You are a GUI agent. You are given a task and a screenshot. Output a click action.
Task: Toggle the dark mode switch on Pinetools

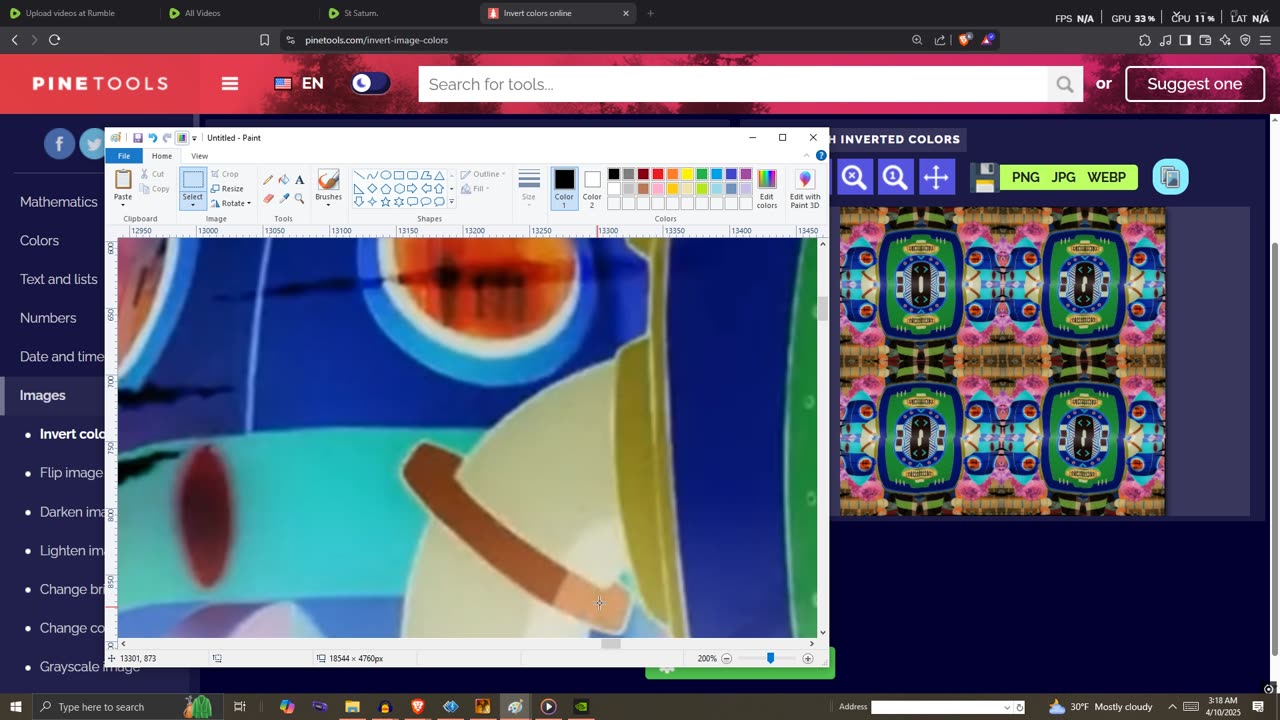(370, 84)
